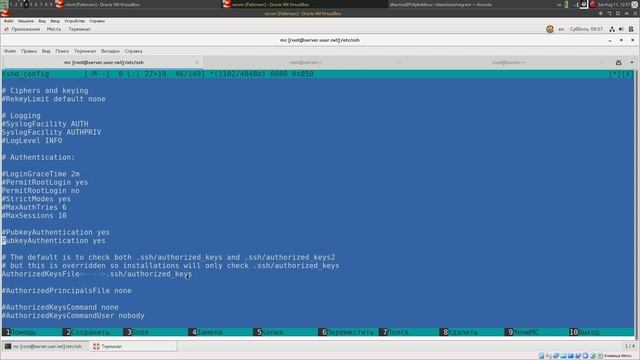Viewport: 640px width, 360px height.
Task: Open the Правка menu of the terminal
Action: point(29,51)
